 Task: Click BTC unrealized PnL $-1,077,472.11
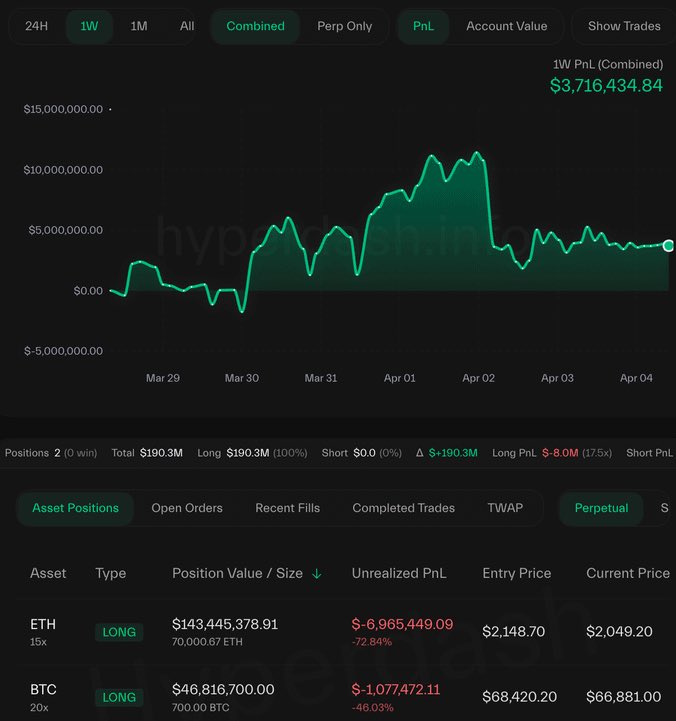(x=395, y=690)
